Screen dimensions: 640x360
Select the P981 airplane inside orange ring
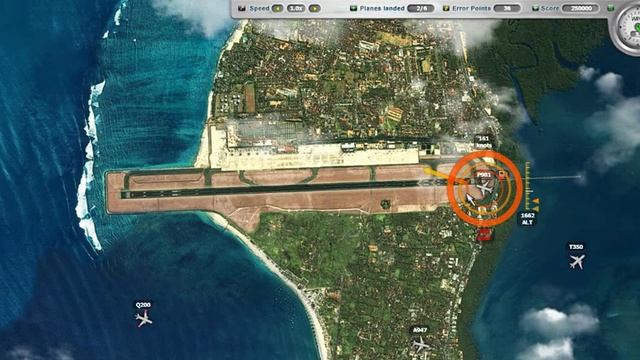[484, 189]
